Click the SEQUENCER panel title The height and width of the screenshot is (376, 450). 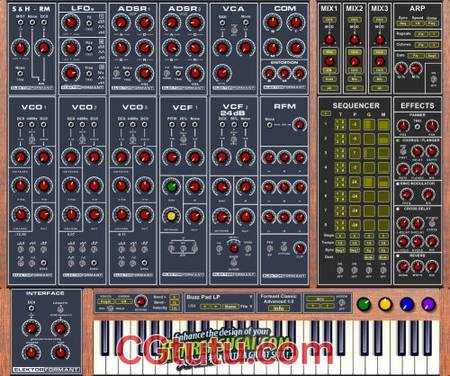[x=356, y=106]
